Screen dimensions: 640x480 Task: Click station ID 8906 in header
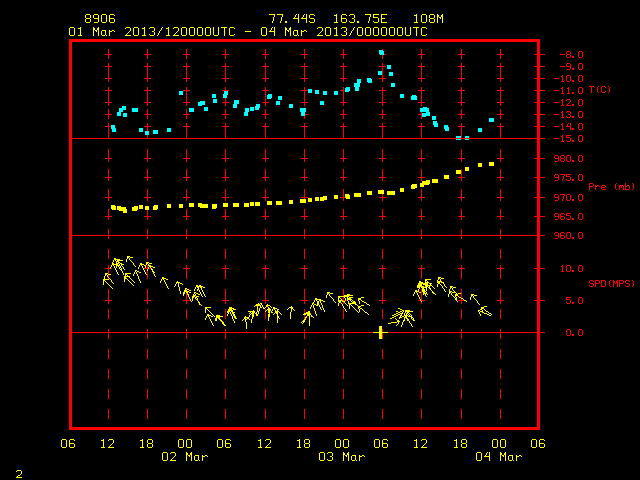pos(100,19)
